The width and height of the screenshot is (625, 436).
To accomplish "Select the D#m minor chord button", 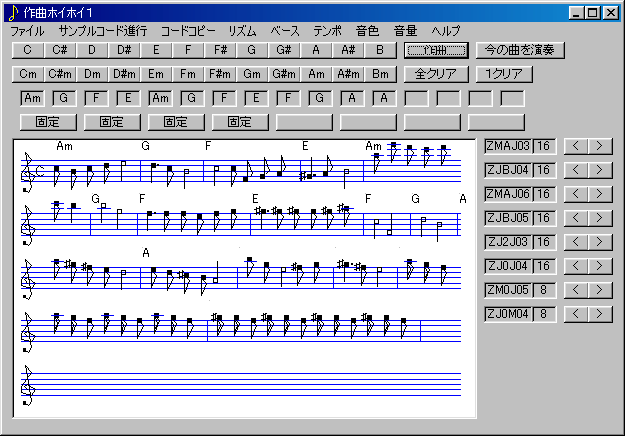I will coord(124,74).
